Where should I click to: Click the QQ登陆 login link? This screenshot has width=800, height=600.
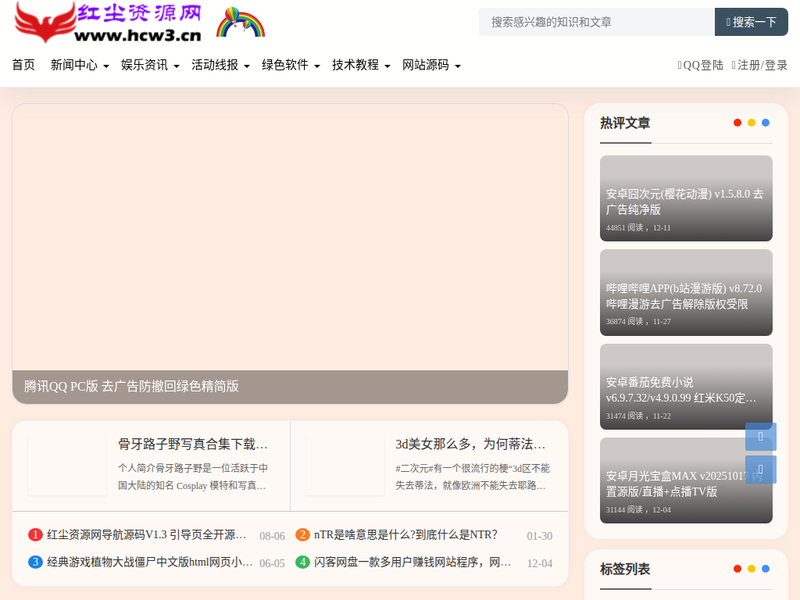point(701,65)
